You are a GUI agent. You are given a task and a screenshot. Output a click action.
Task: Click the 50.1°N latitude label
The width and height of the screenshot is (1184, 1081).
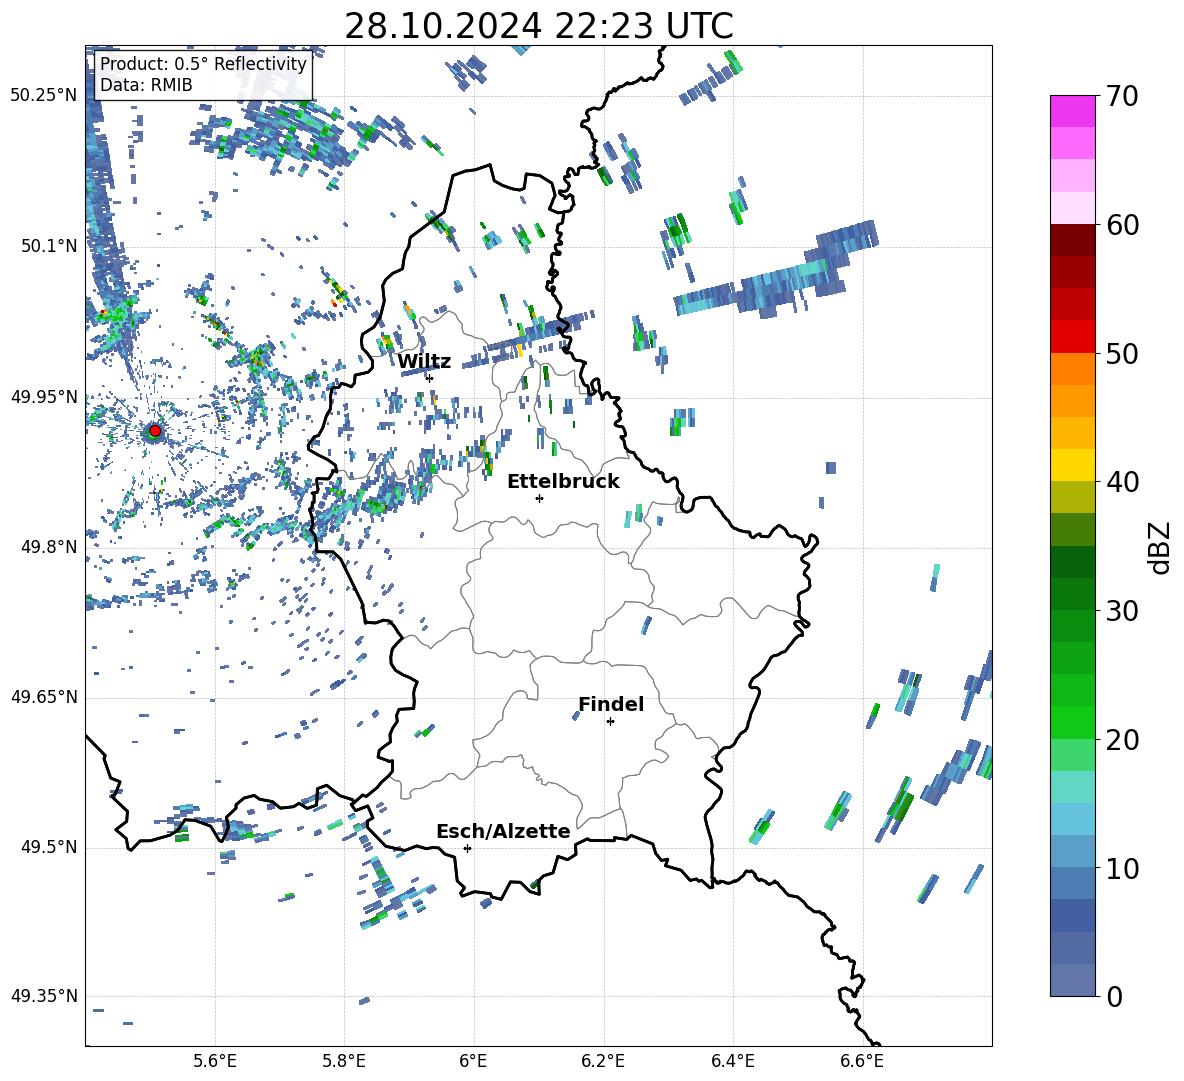[x=49, y=246]
